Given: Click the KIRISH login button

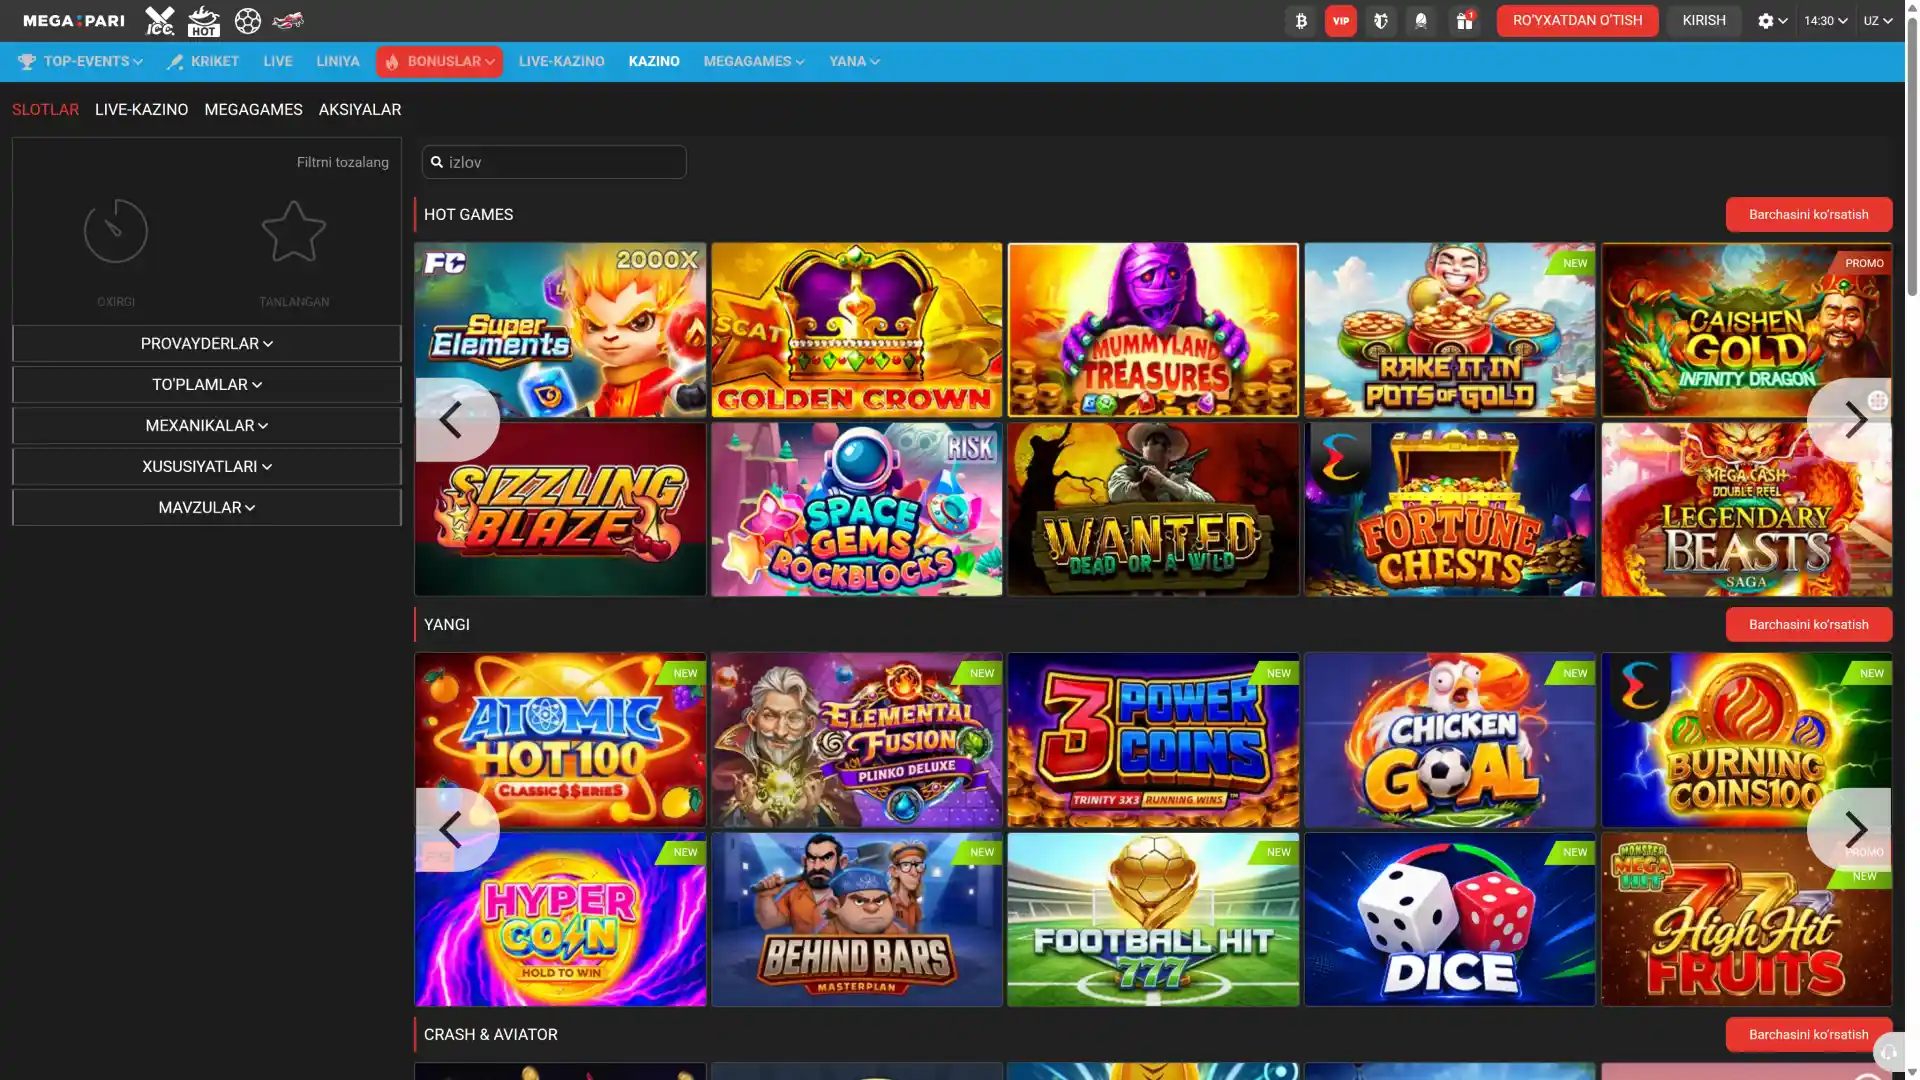Looking at the screenshot, I should [x=1703, y=21].
